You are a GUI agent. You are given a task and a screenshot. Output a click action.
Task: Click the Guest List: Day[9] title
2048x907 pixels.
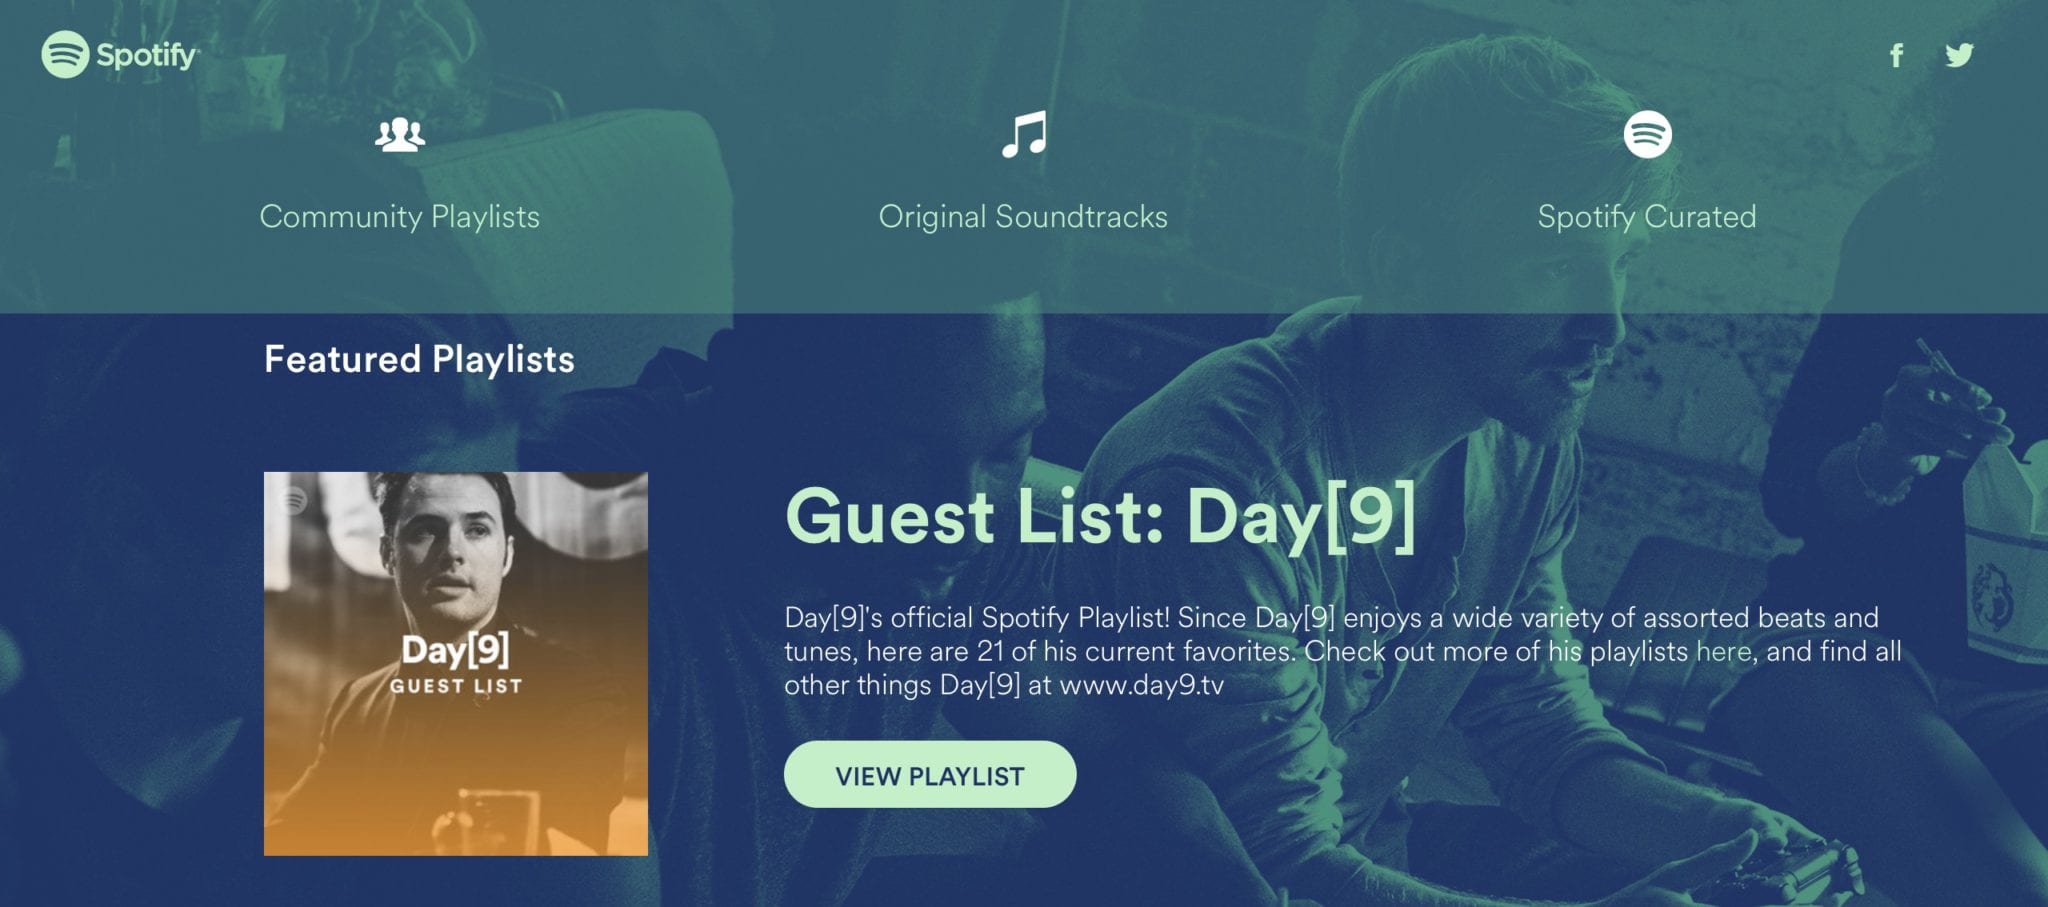[1100, 517]
